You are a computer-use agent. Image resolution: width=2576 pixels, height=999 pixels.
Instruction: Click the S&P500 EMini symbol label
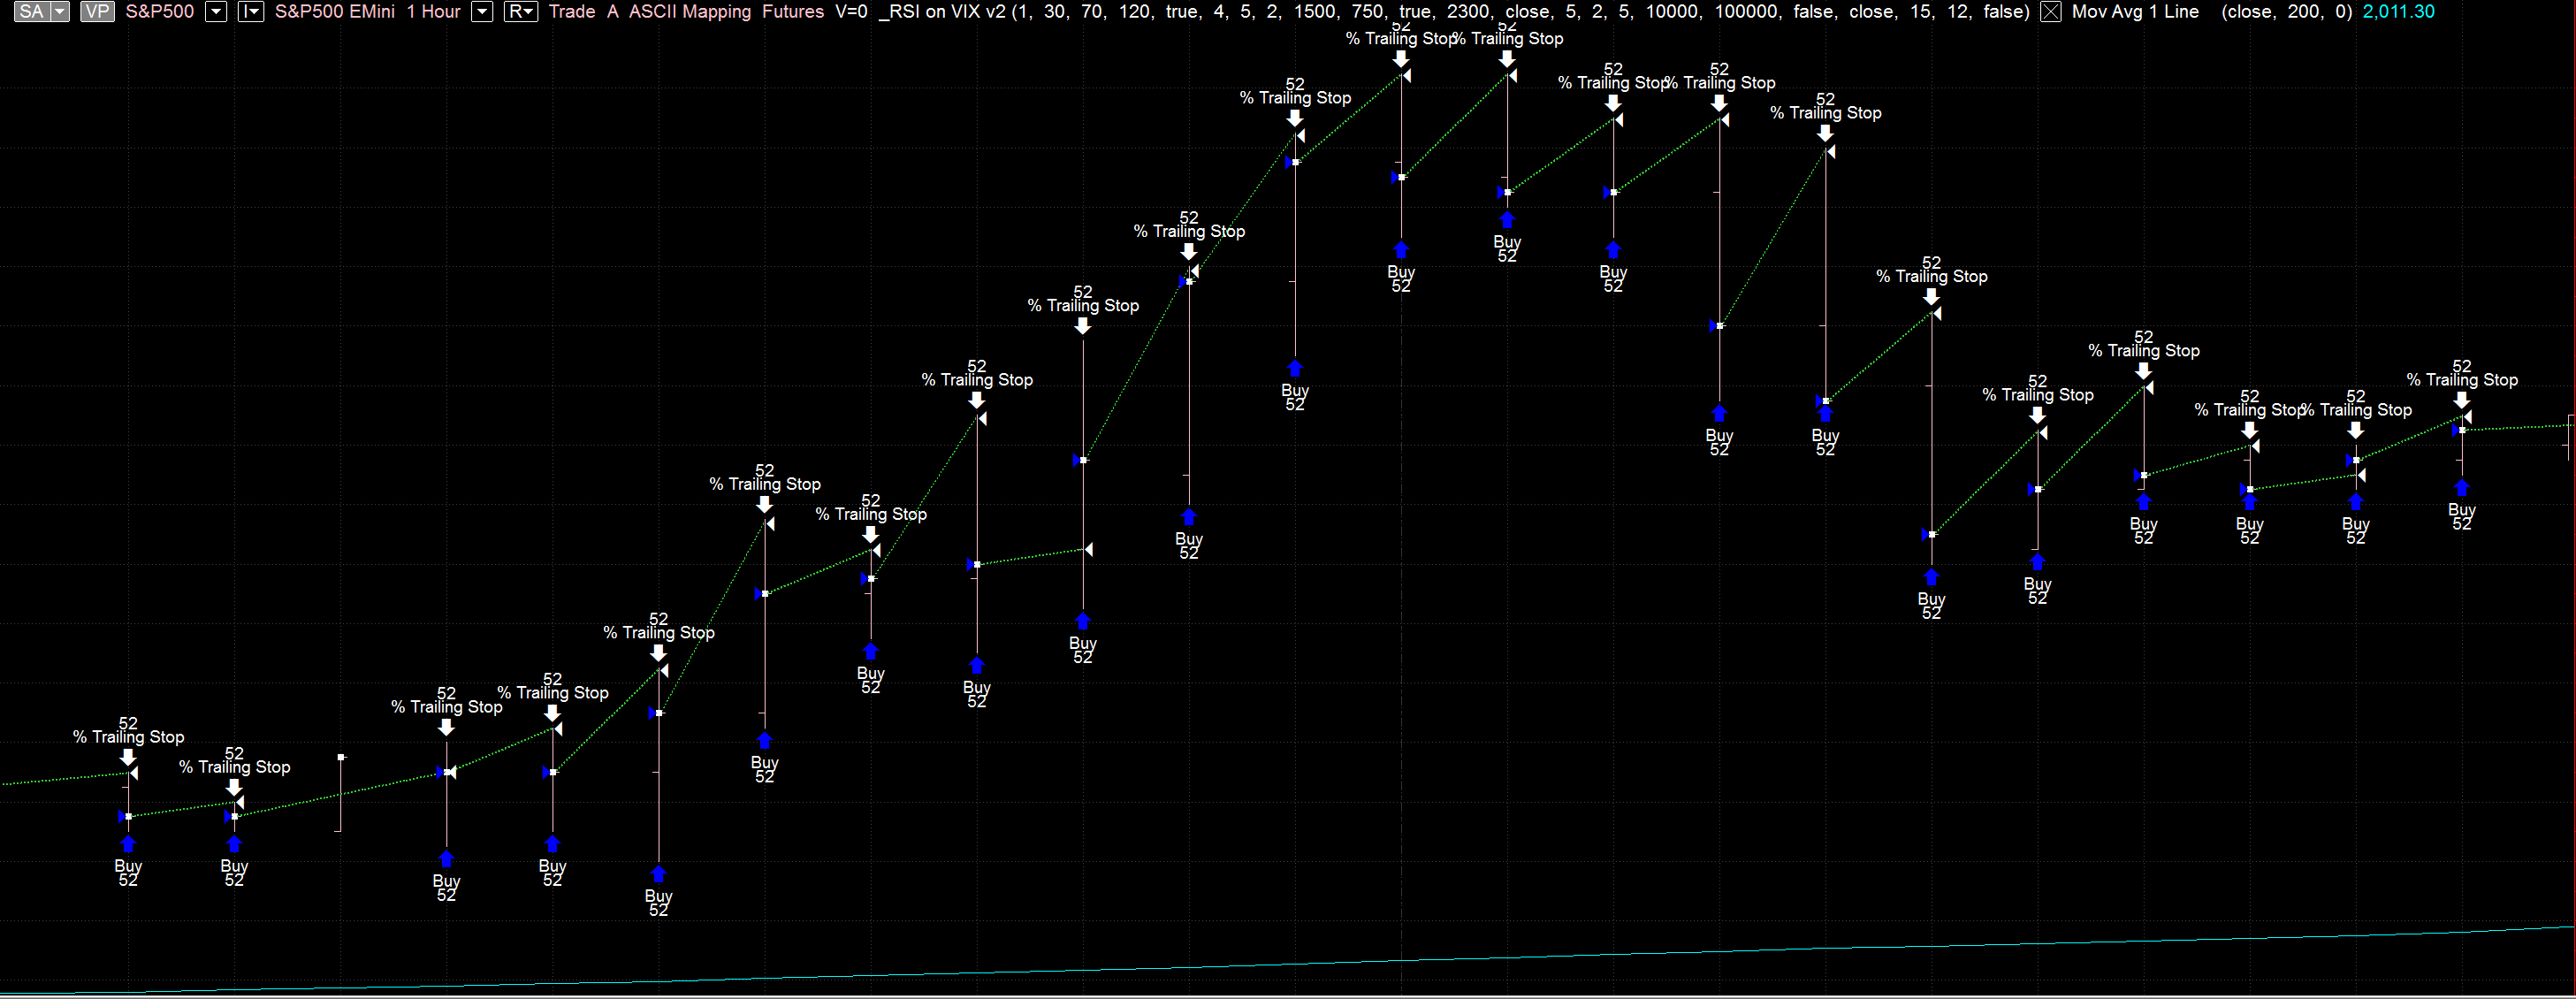[x=335, y=12]
